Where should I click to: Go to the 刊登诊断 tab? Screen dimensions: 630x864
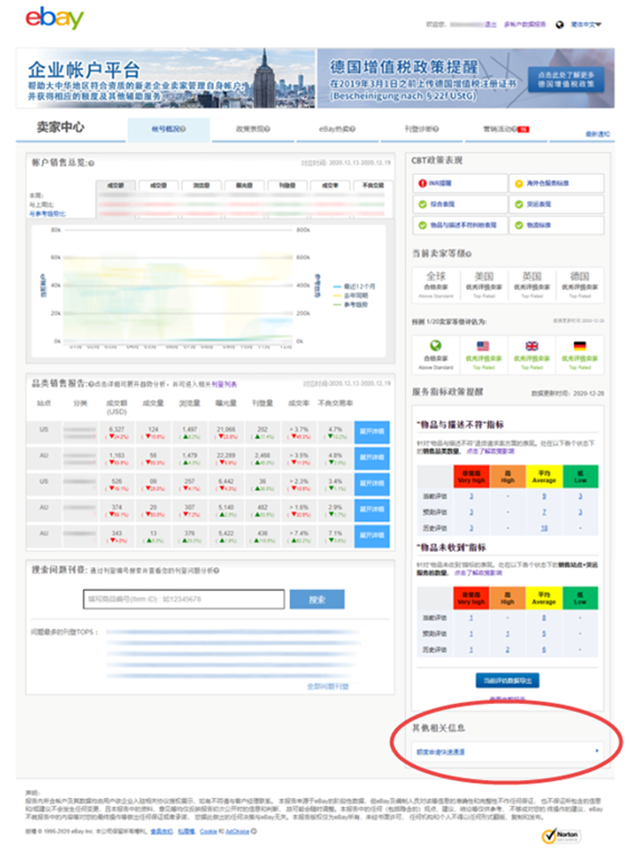click(422, 129)
